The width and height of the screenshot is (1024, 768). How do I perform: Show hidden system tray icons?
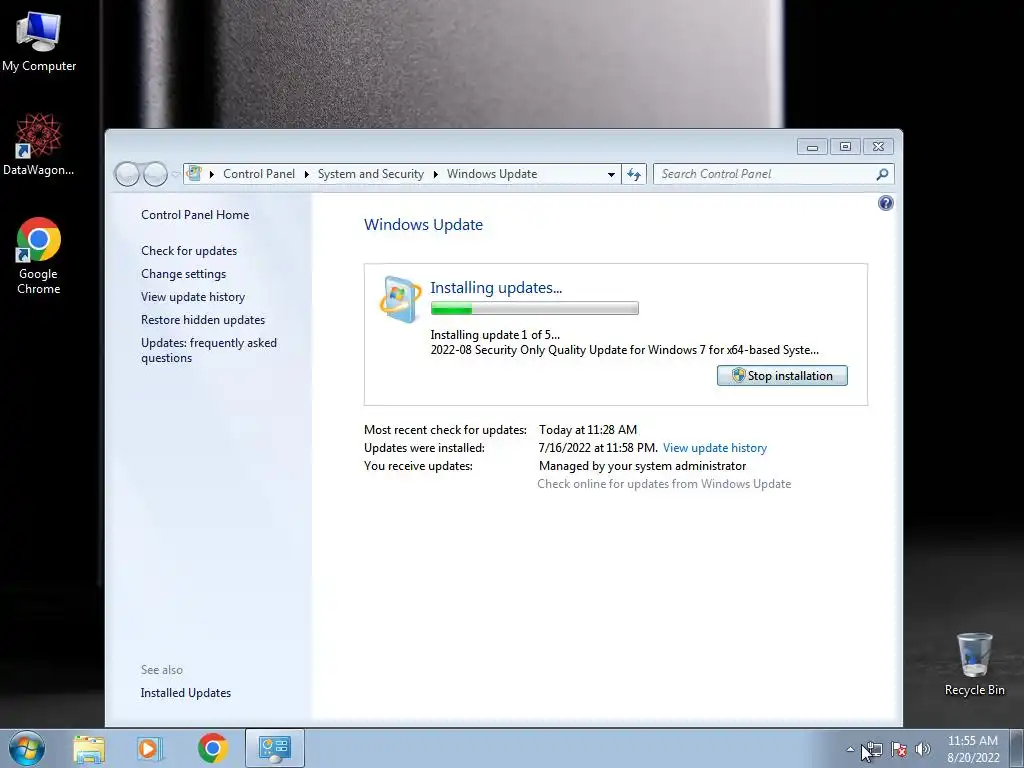(850, 749)
